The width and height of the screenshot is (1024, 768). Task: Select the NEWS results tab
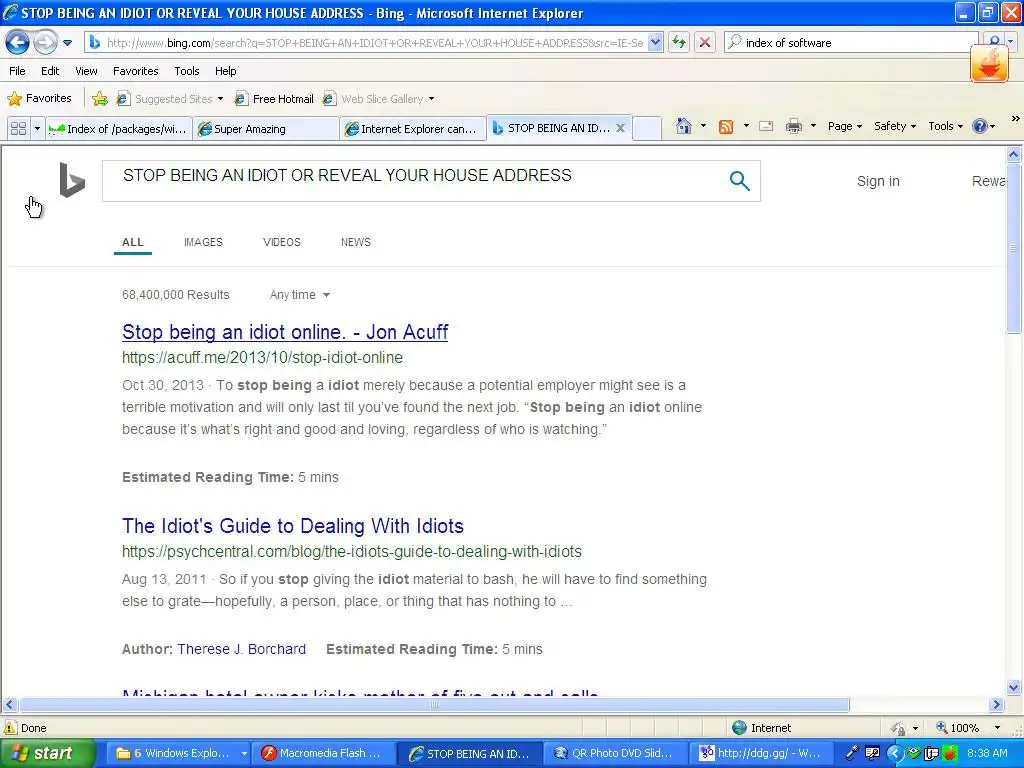click(355, 242)
